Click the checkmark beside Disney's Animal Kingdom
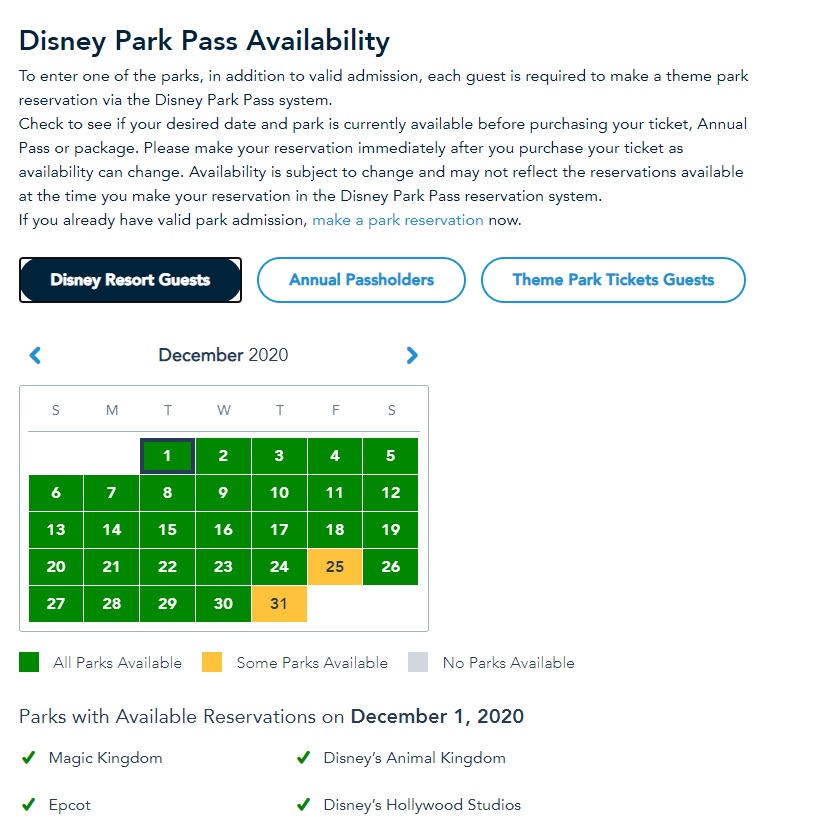 point(303,758)
